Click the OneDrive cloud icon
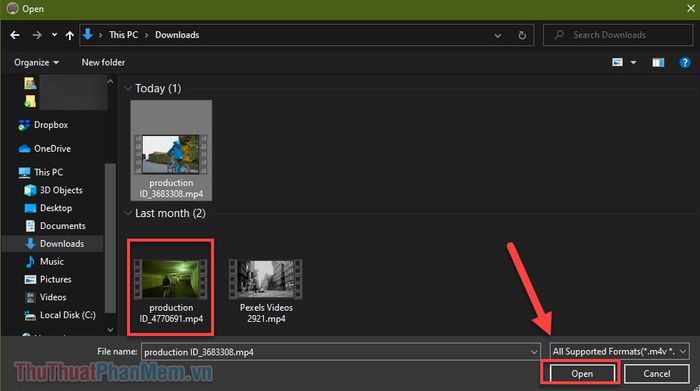Screen dimensions: 700x391 pos(25,149)
